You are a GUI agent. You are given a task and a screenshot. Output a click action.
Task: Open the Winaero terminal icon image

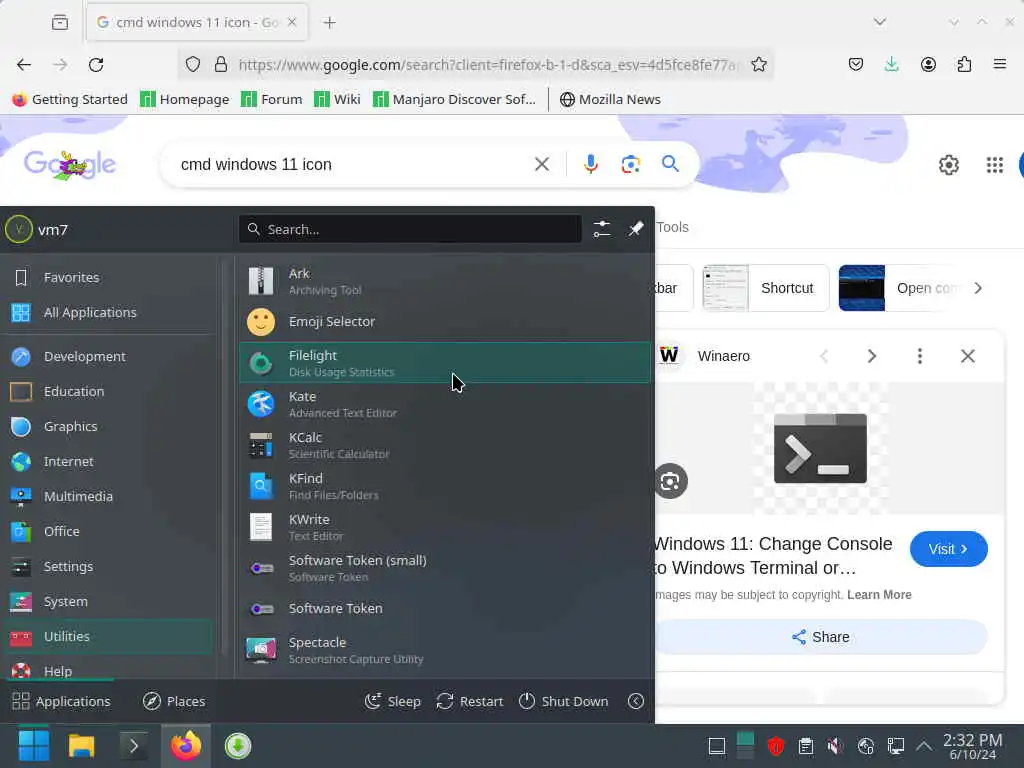click(x=820, y=448)
